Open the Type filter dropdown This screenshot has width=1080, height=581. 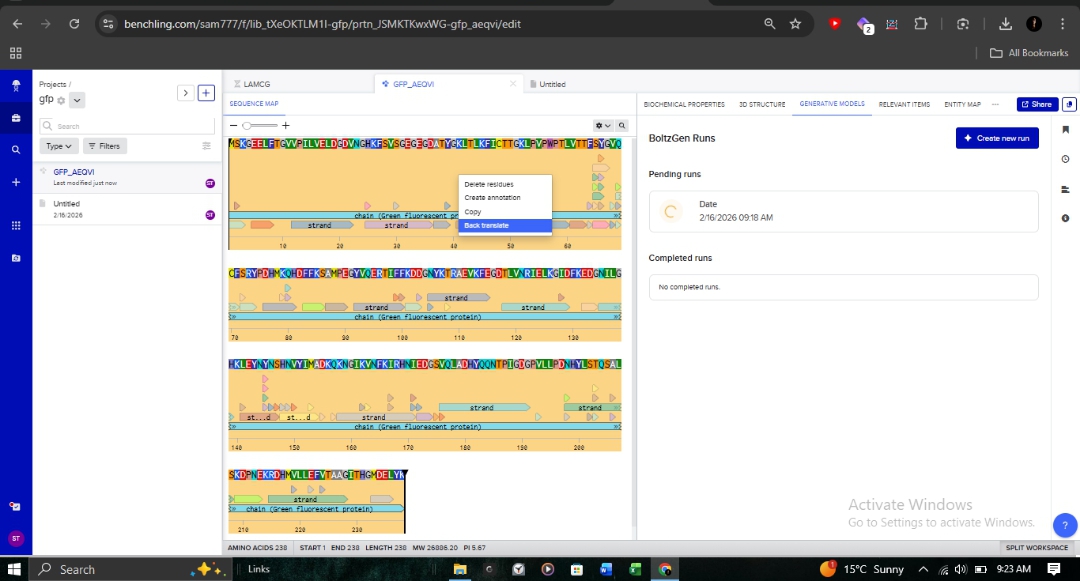point(59,146)
